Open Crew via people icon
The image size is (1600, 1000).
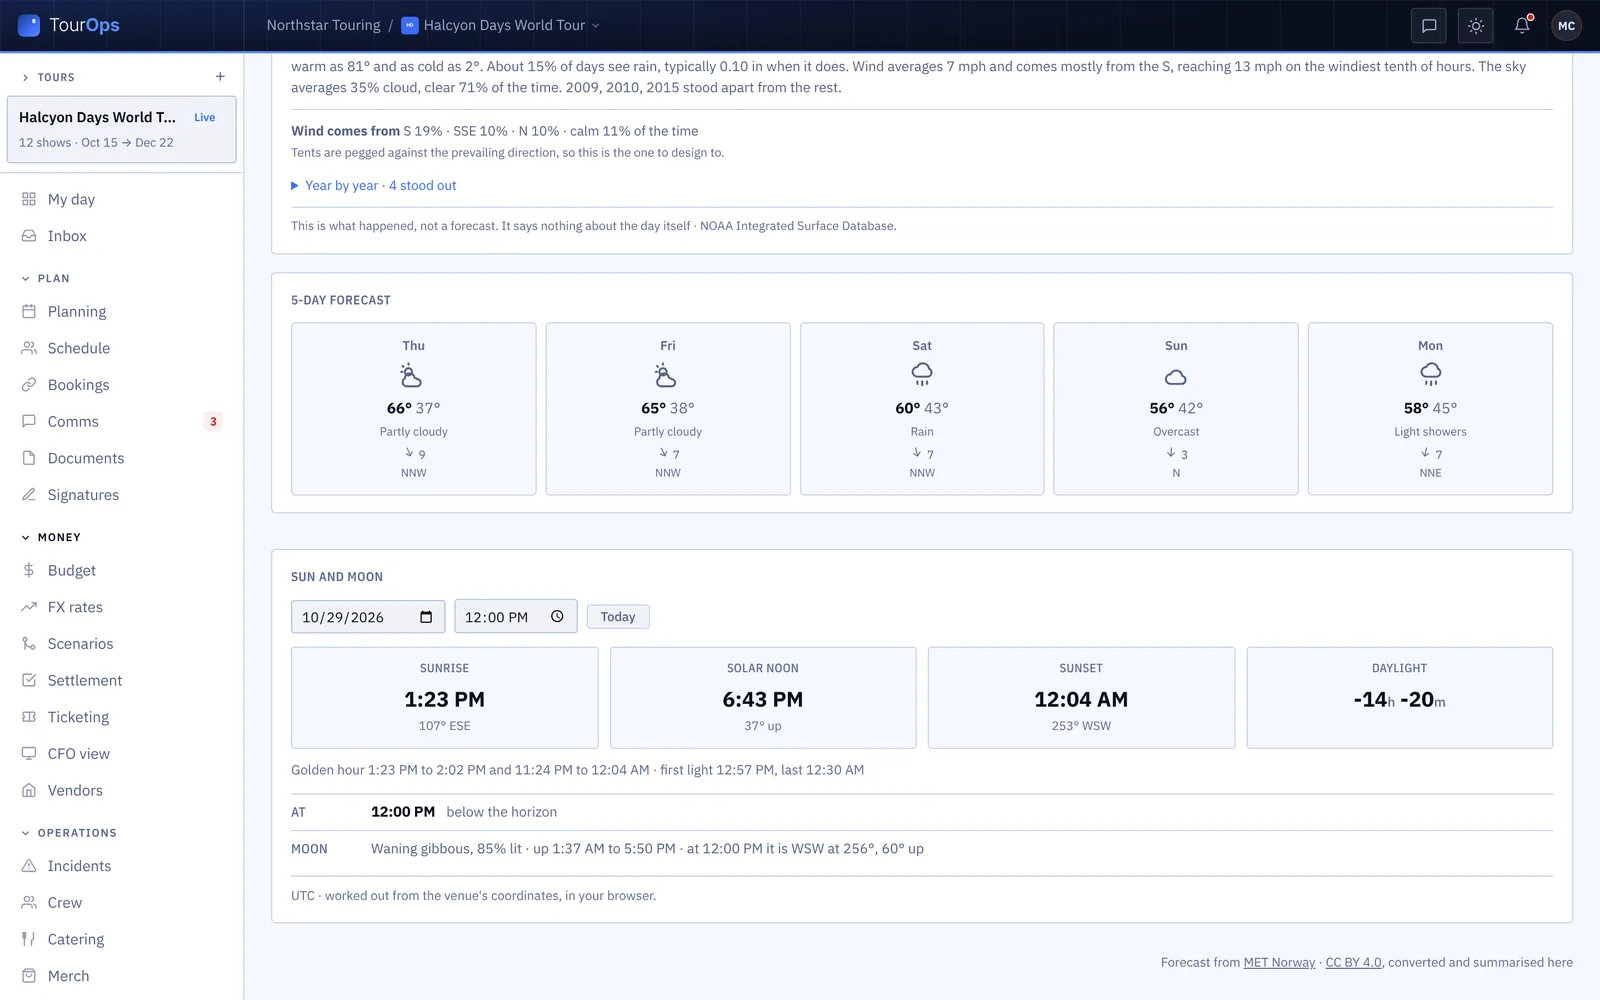(x=29, y=903)
